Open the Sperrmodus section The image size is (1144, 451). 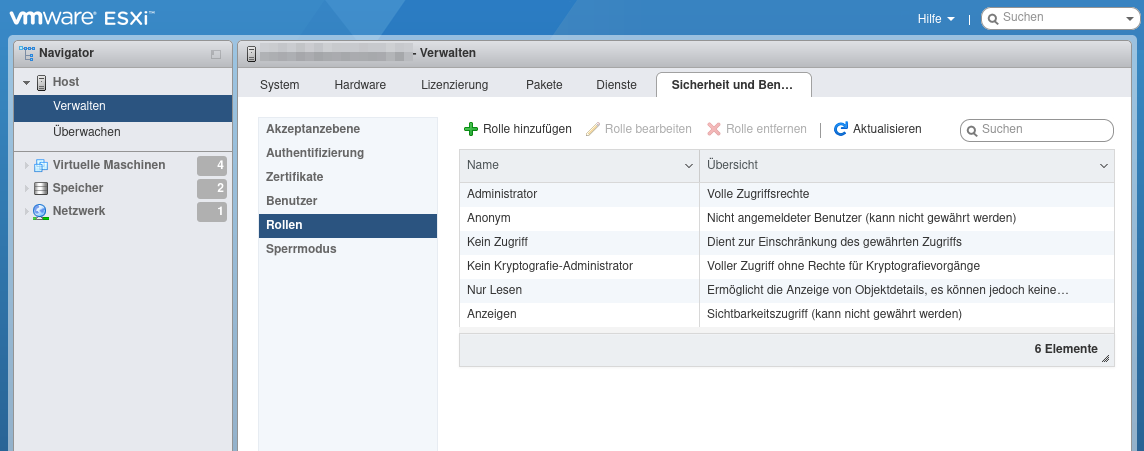(x=301, y=249)
